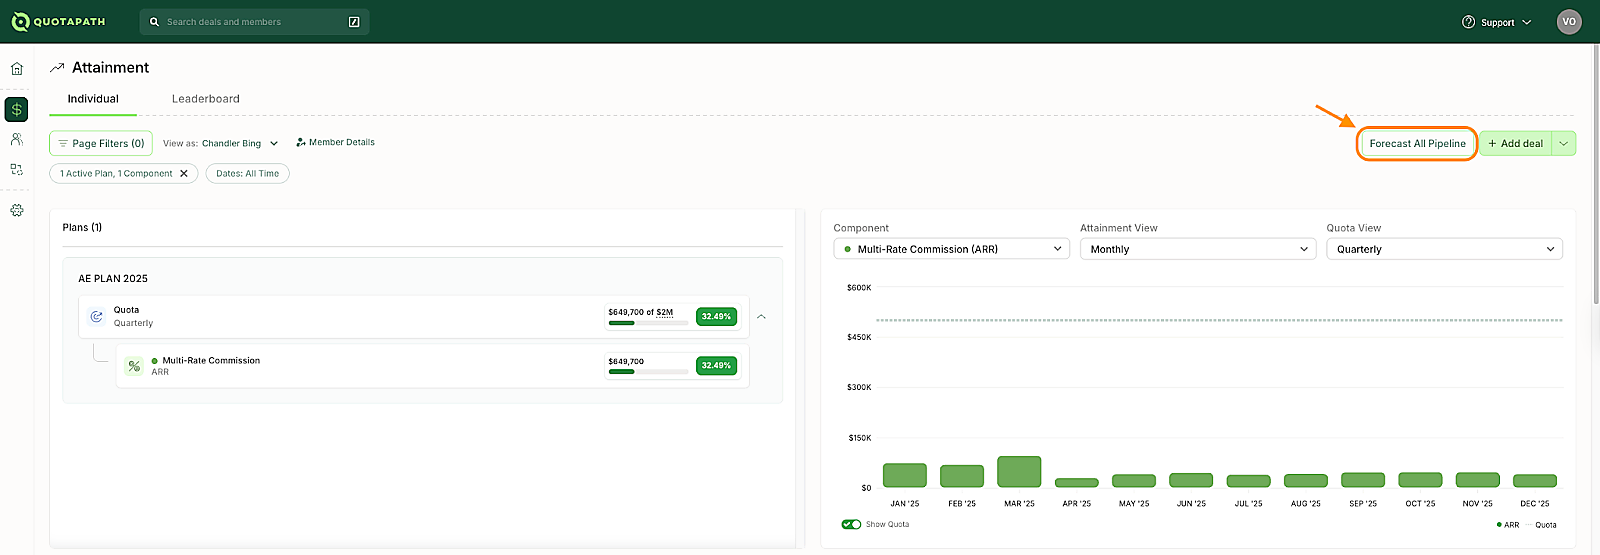Image resolution: width=1600 pixels, height=555 pixels.
Task: Open Page Filters (0)
Action: click(101, 143)
